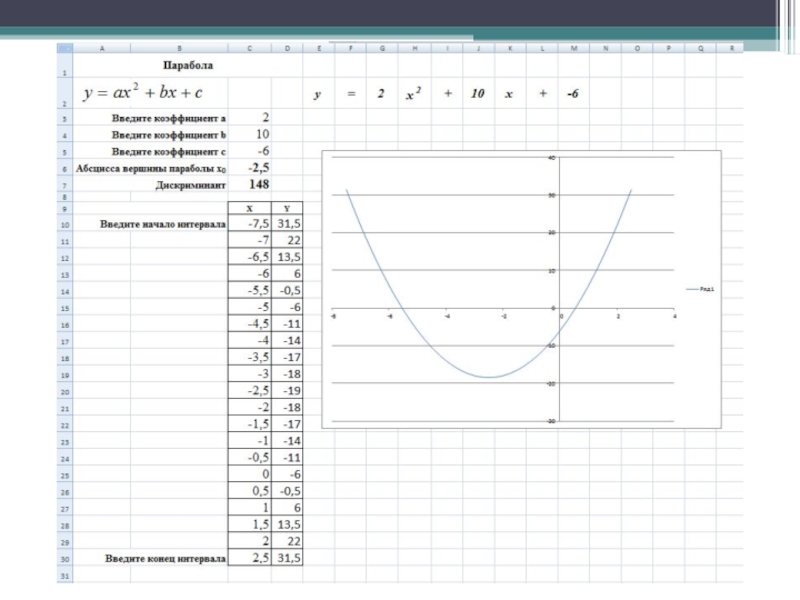Select row 31 header
The width and height of the screenshot is (800, 600).
point(65,576)
